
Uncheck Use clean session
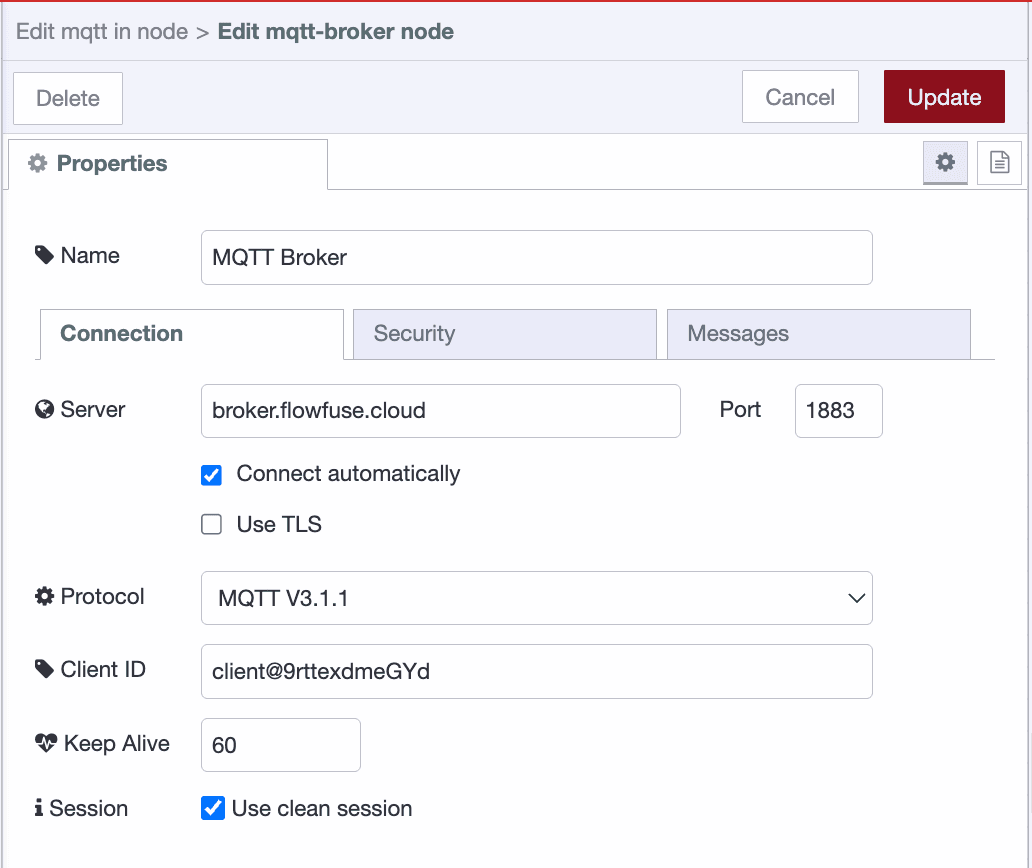(212, 808)
